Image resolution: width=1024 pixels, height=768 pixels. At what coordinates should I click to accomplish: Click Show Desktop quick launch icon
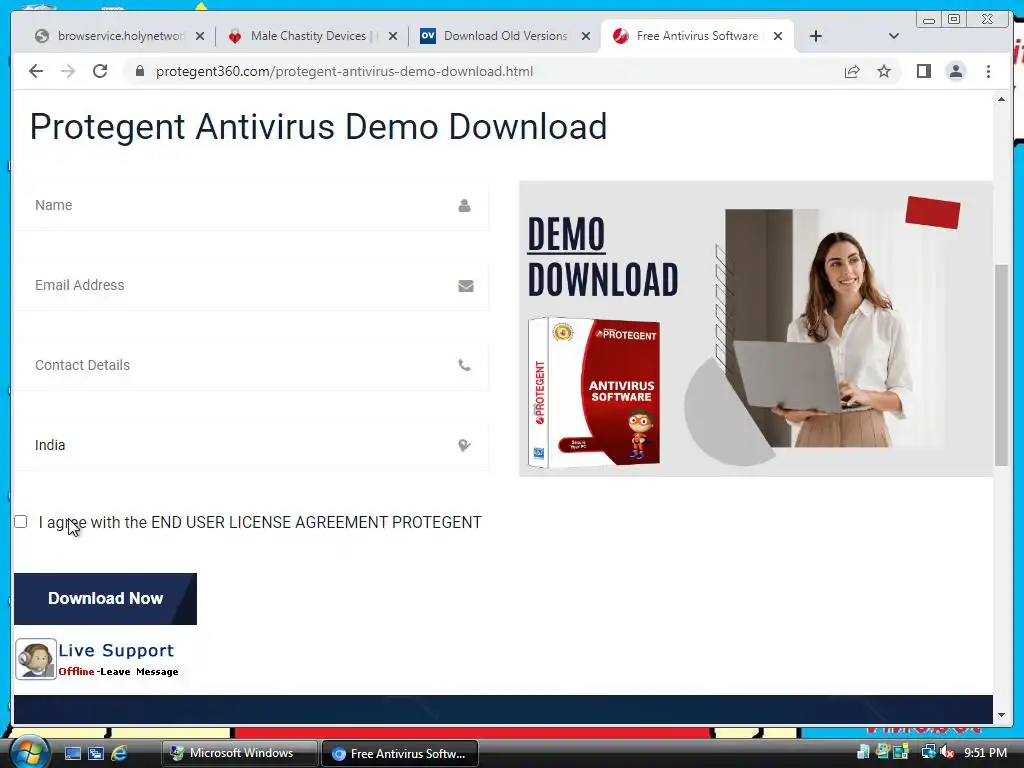click(72, 754)
